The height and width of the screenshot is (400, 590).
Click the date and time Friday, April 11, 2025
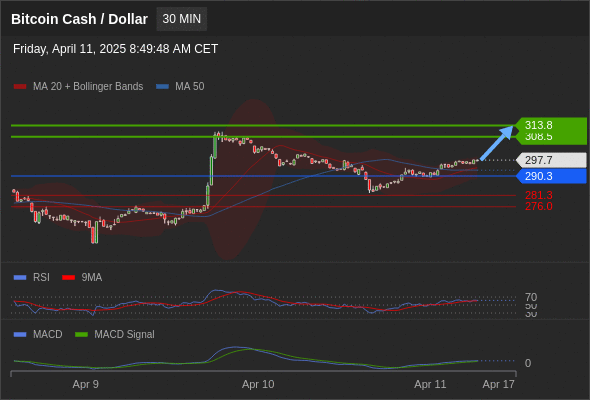click(116, 49)
